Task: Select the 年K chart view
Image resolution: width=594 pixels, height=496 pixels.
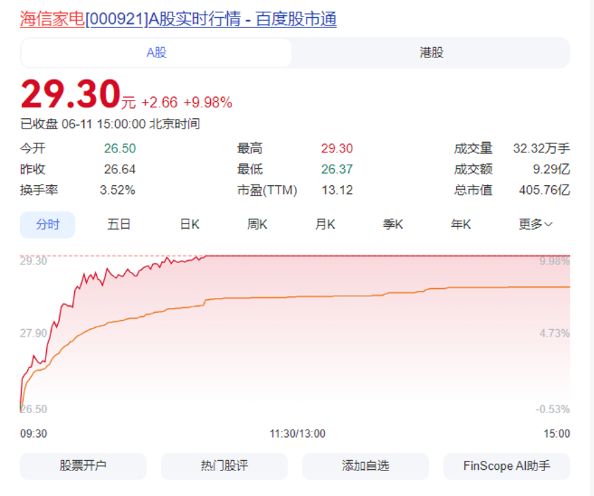Action: pyautogui.click(x=461, y=225)
